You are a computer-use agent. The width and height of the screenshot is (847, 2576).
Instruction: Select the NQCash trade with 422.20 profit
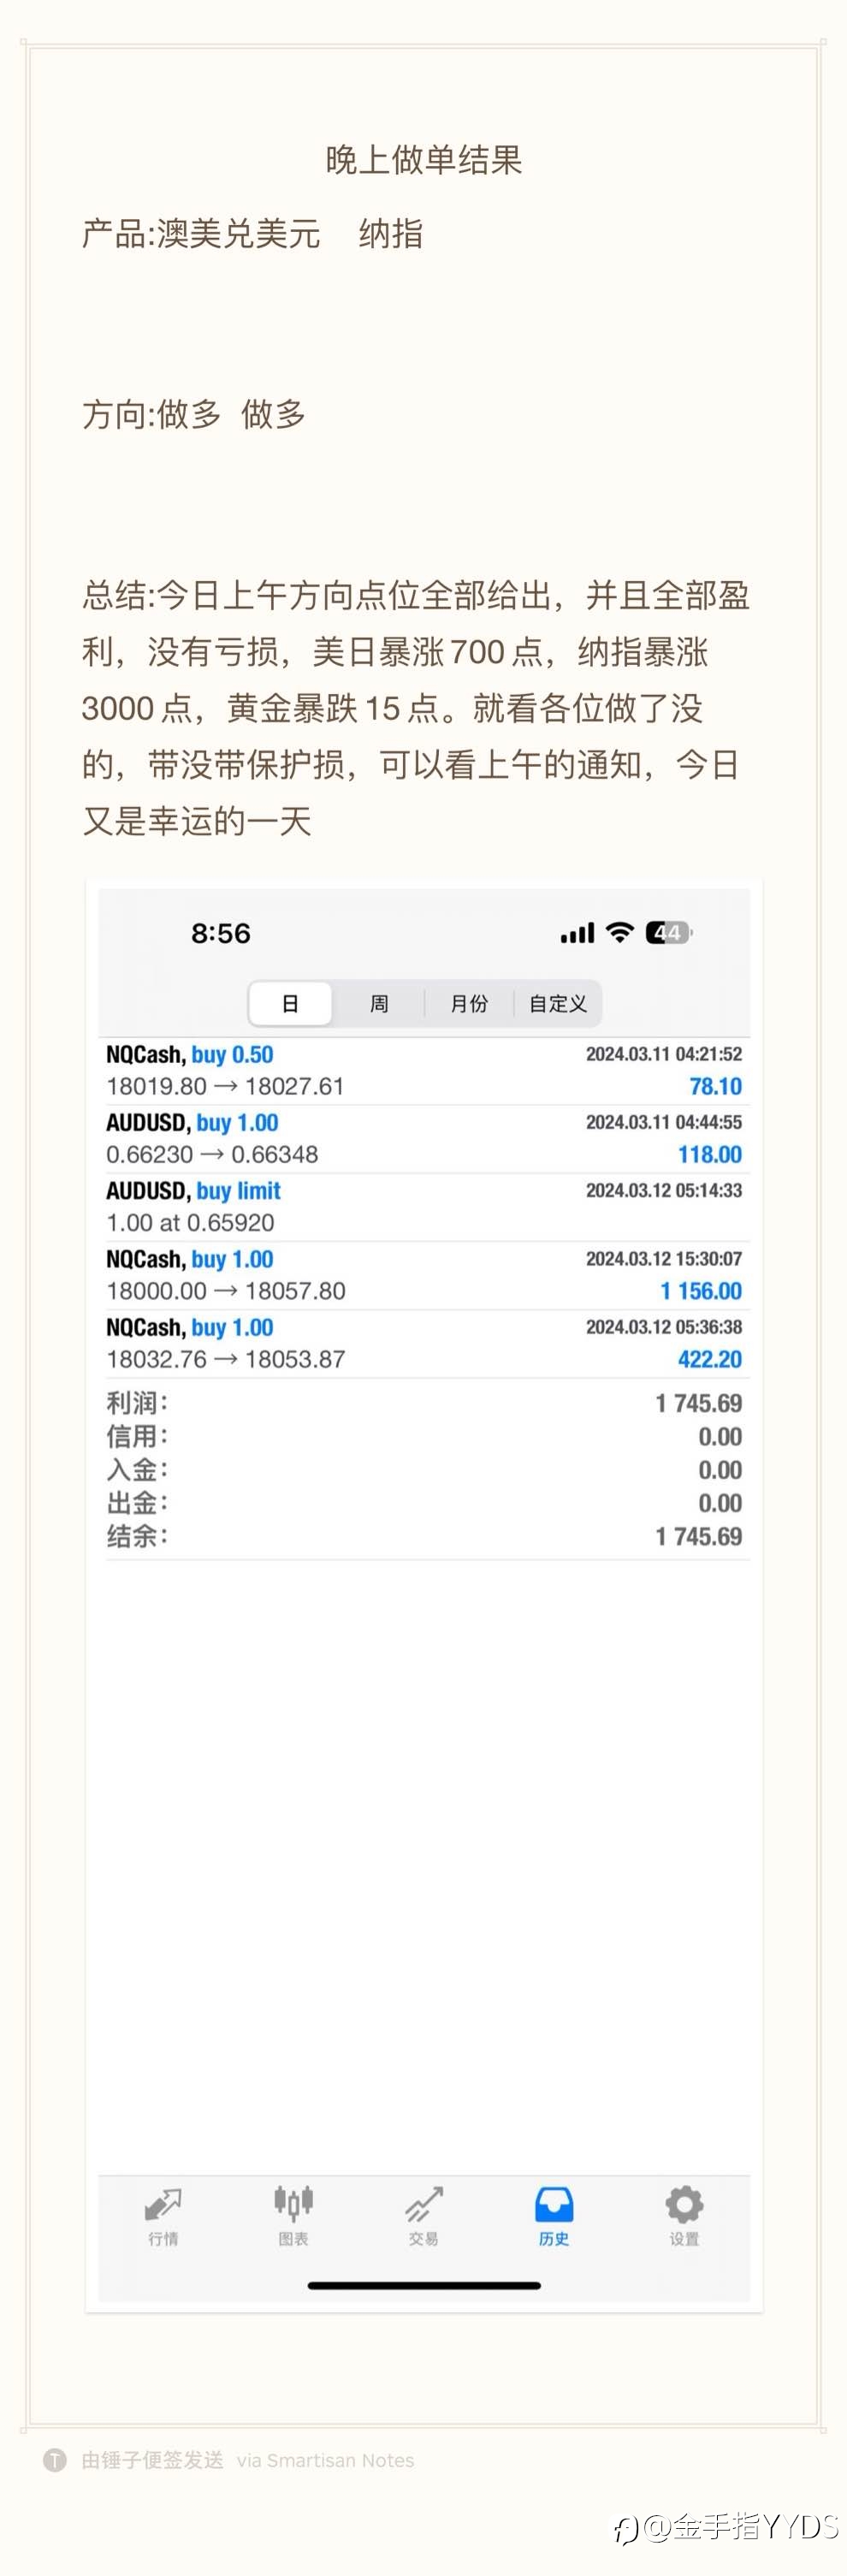click(424, 1343)
